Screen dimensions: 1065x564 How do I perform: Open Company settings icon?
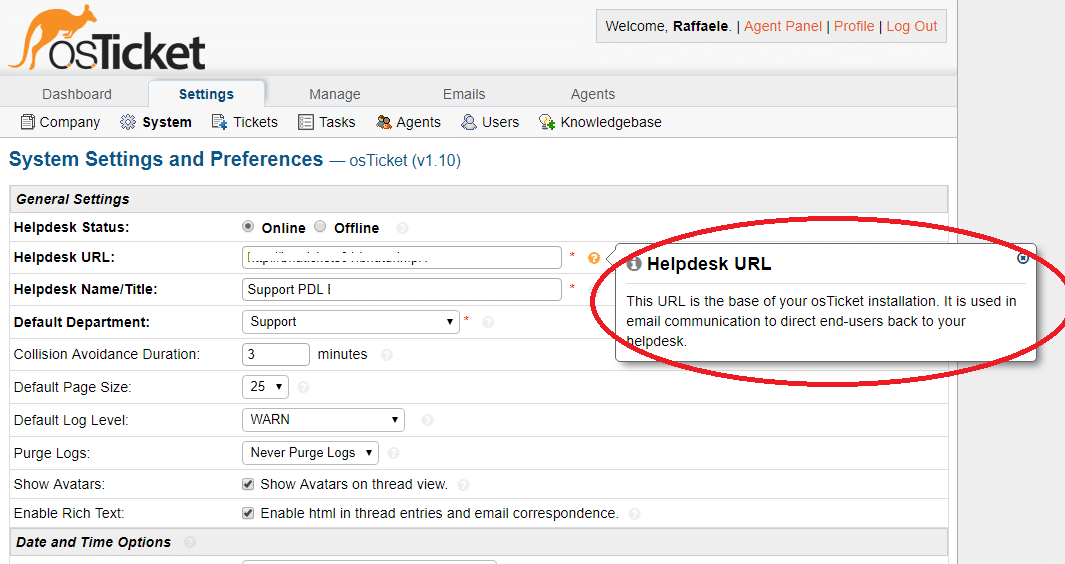click(28, 122)
